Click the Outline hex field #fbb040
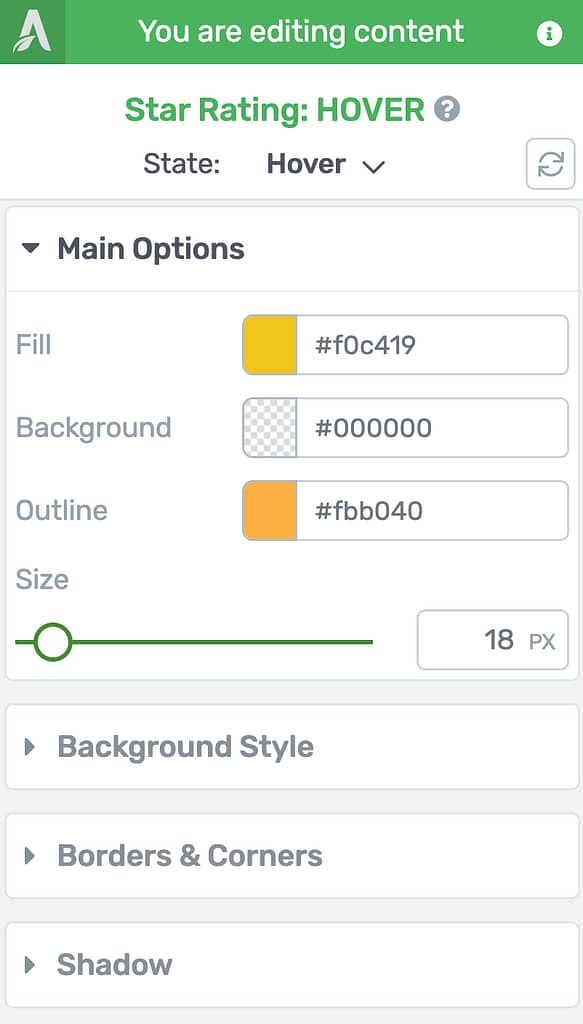583x1024 pixels. 432,511
